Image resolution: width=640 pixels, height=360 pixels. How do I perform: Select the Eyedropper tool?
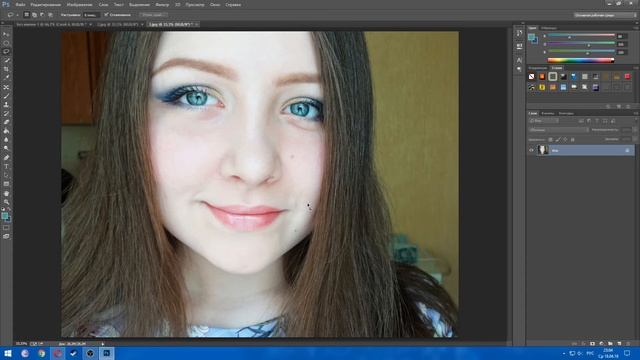[6, 78]
